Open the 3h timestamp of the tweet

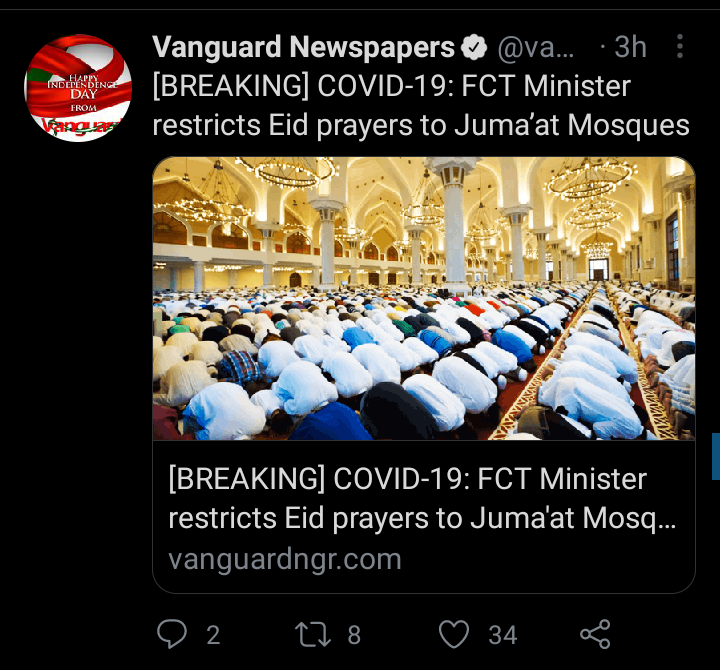tap(630, 47)
